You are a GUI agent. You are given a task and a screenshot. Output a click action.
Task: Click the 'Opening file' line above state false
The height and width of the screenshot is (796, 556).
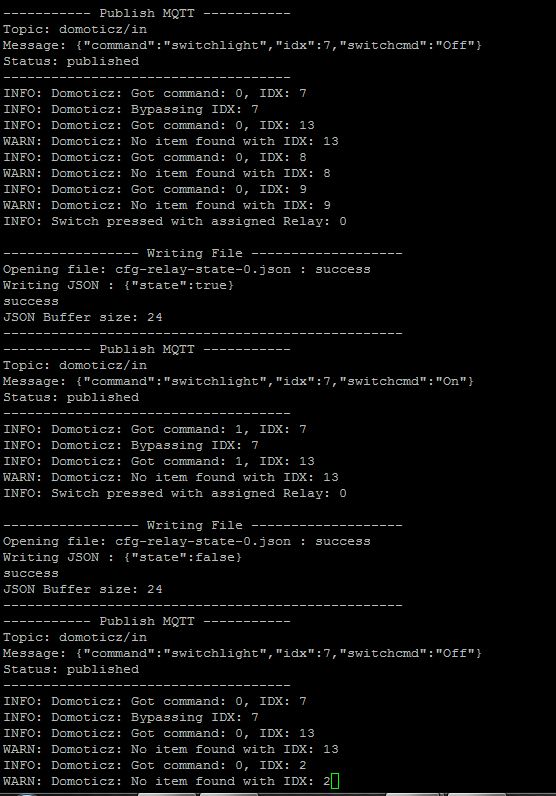click(187, 541)
